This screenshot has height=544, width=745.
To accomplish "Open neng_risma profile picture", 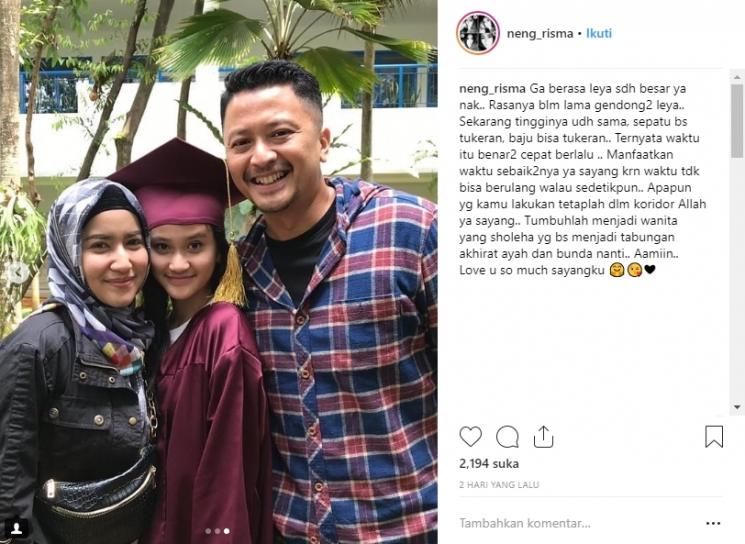I will (478, 33).
